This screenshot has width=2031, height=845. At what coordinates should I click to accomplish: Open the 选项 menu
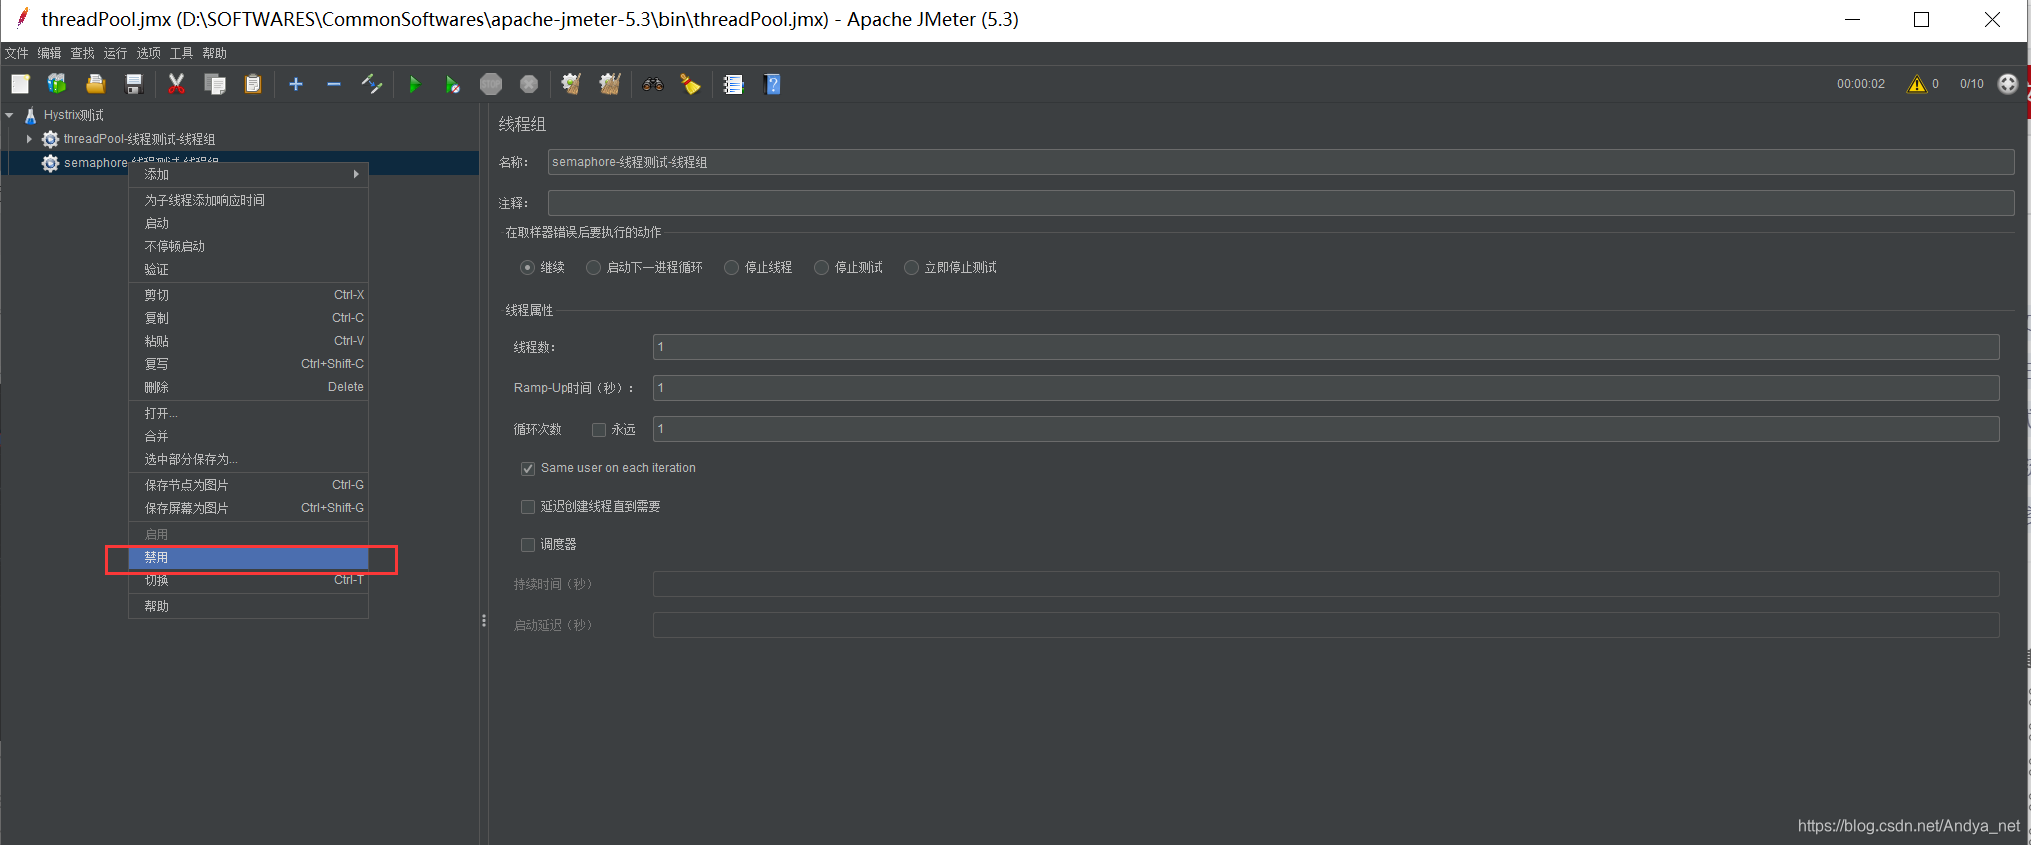(x=148, y=53)
